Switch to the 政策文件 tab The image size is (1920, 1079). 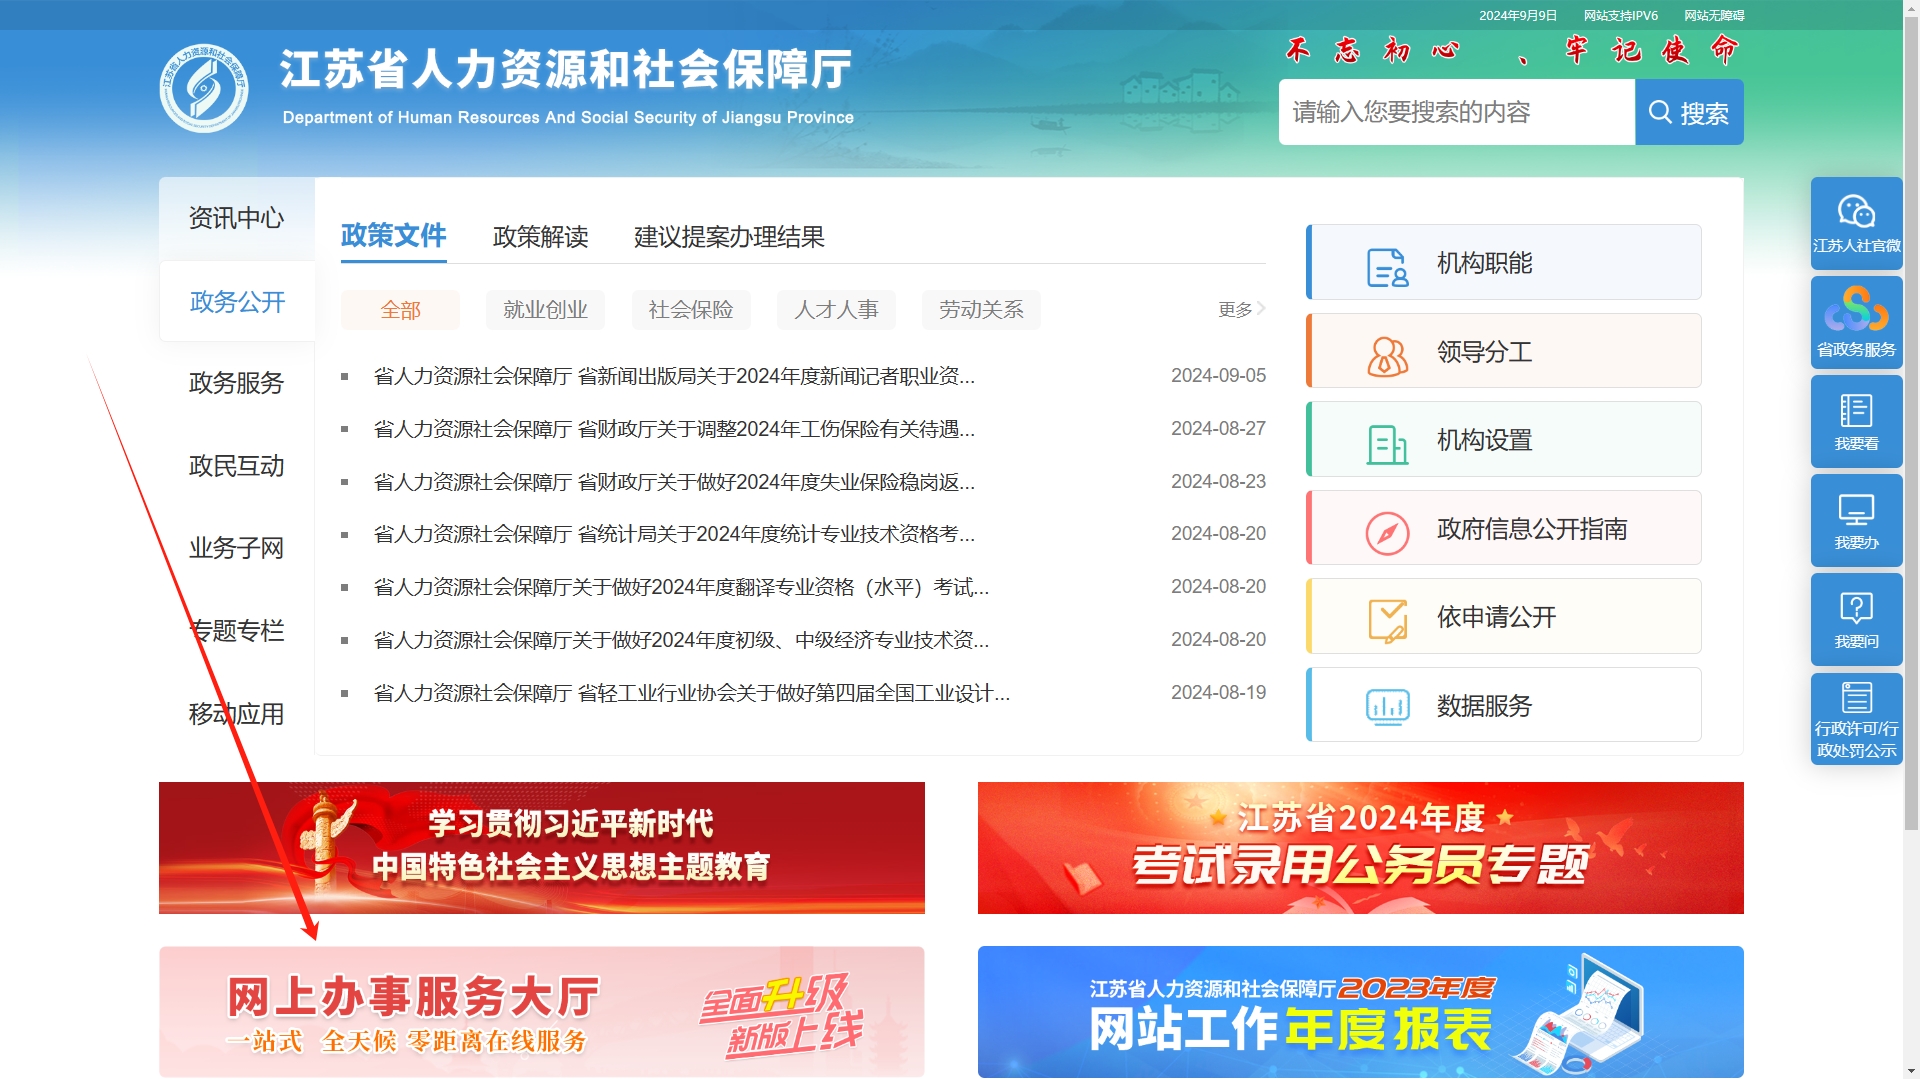393,236
